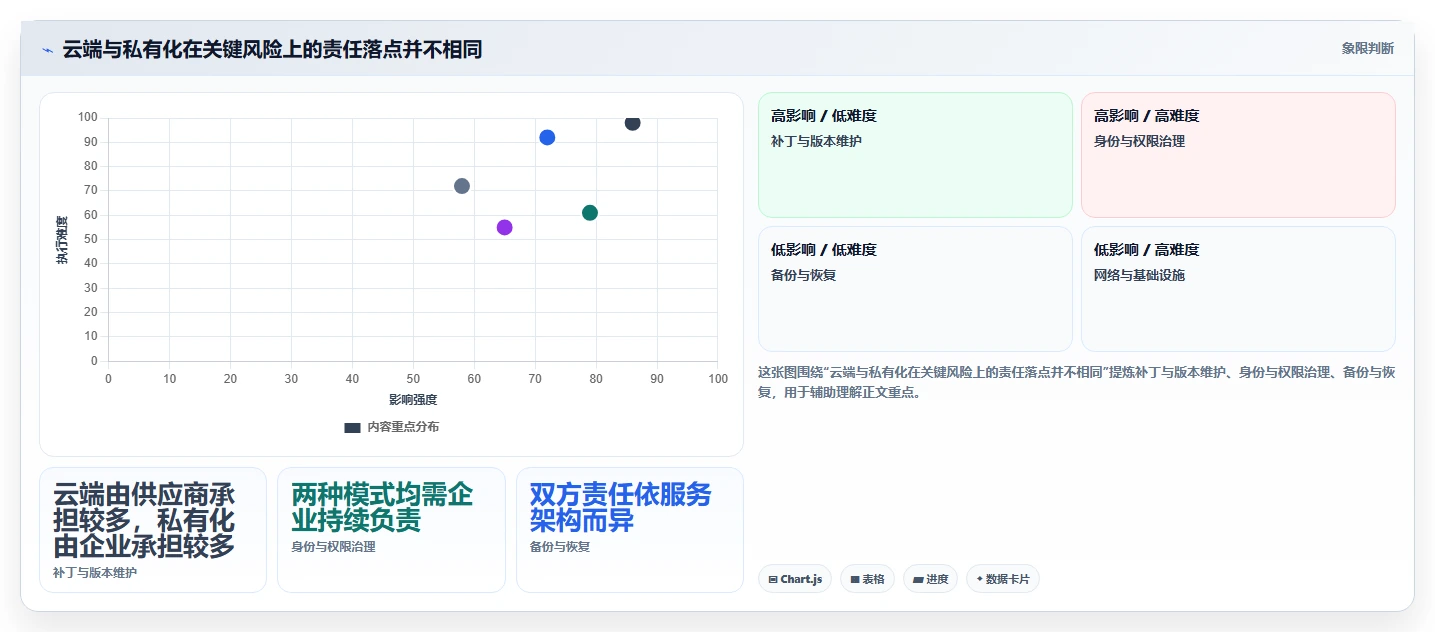Viewport: 1435px width, 632px height.
Task: Click 补丁与版本维护 in the green card
Action: pos(816,141)
